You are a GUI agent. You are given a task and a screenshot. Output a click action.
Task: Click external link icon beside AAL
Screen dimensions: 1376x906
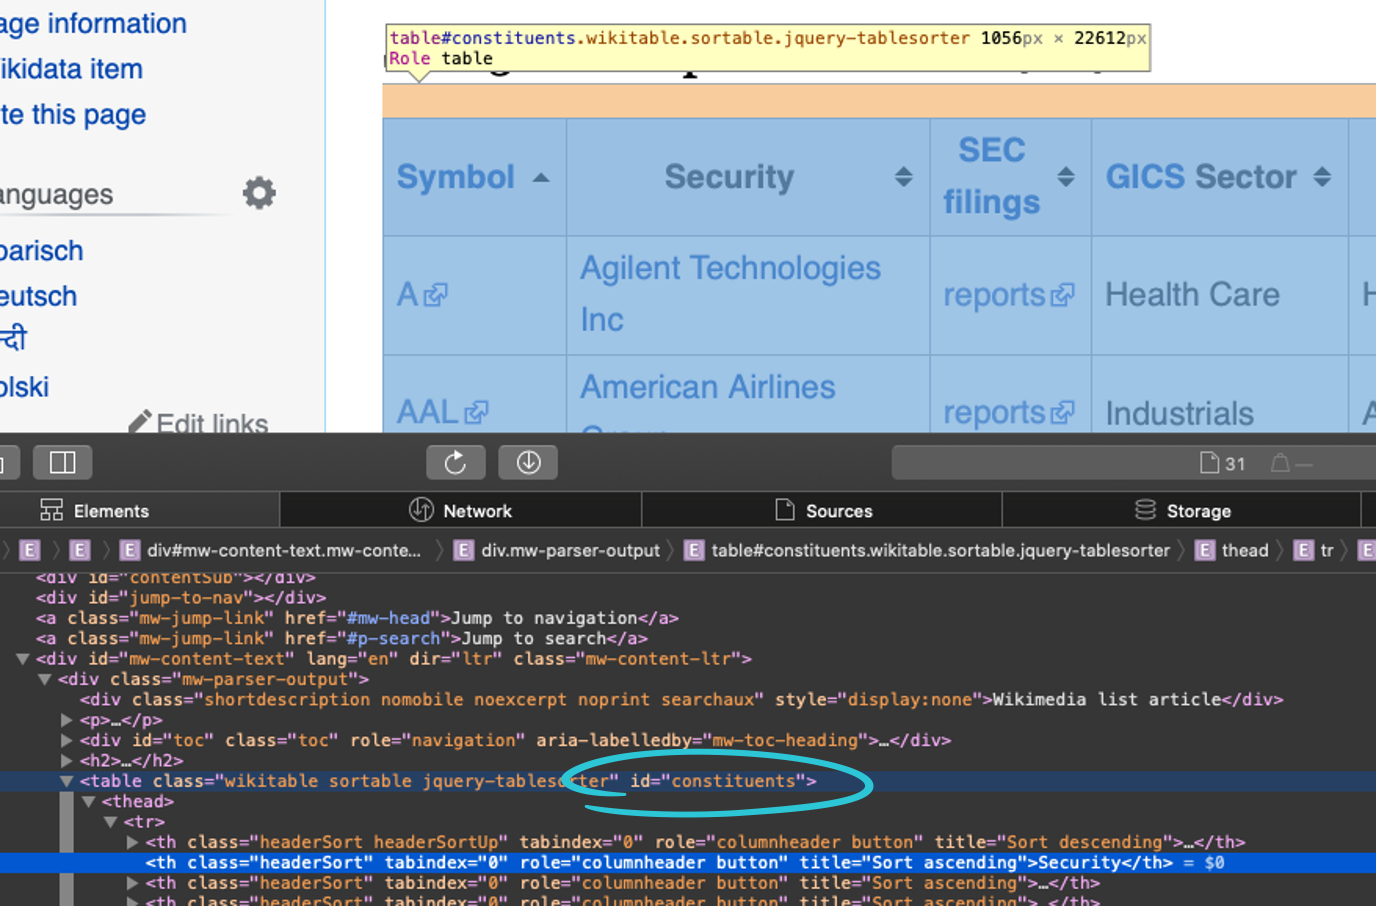pyautogui.click(x=476, y=412)
